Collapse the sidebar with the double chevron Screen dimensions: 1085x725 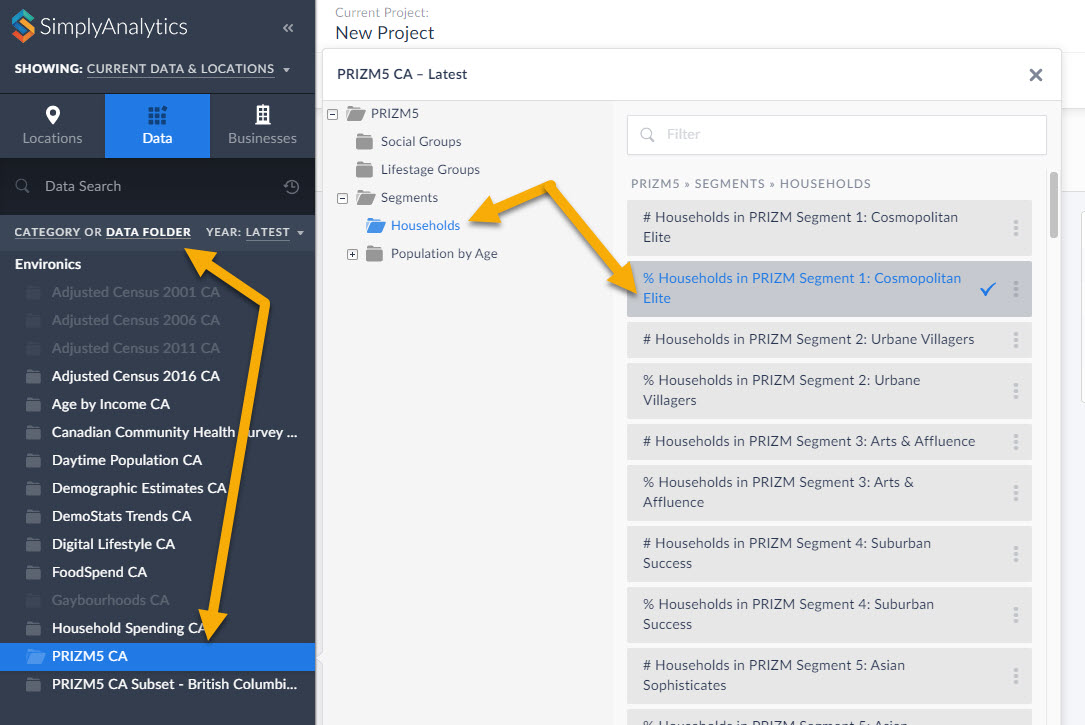tap(288, 28)
